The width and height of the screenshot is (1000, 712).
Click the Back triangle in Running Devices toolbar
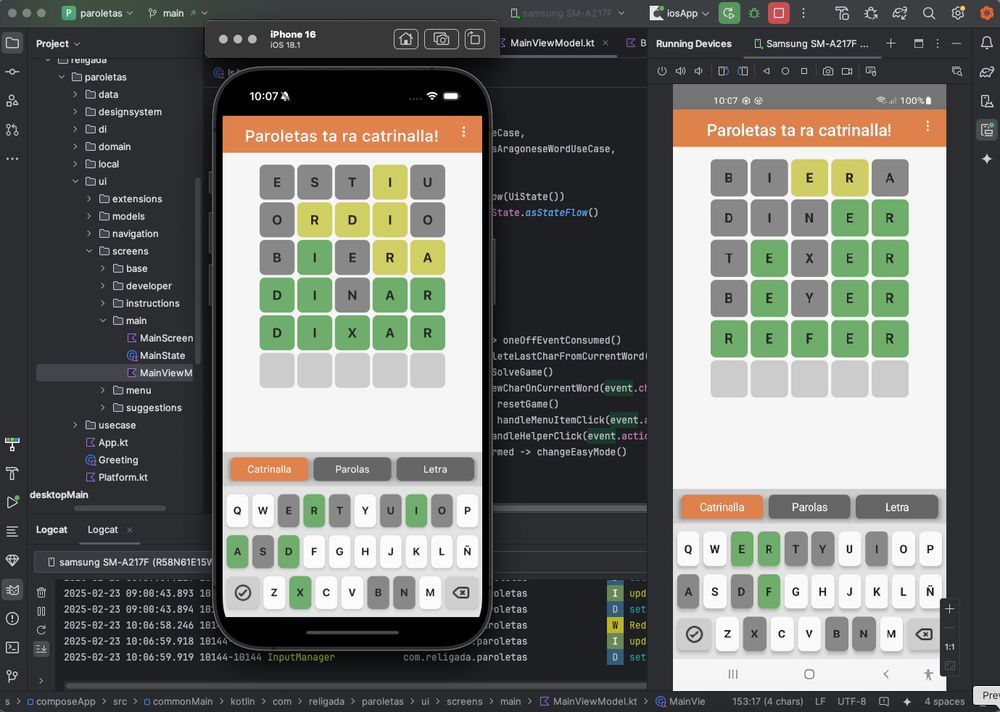(767, 71)
